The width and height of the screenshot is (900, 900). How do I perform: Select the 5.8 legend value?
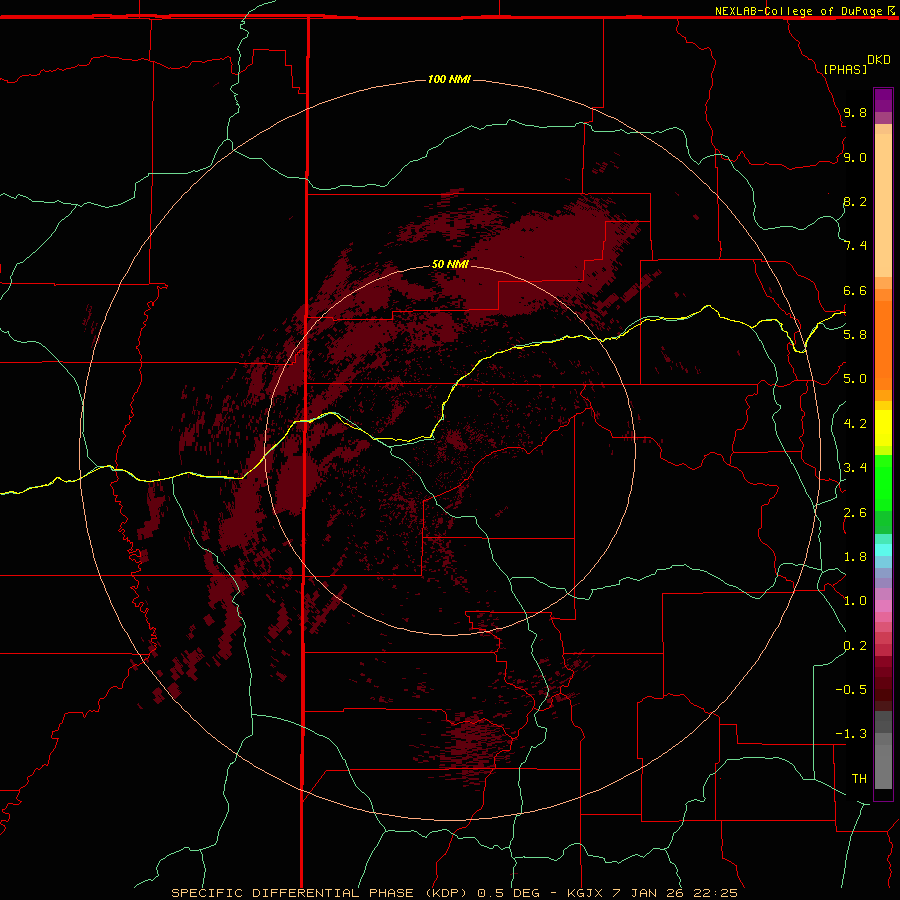pos(855,335)
